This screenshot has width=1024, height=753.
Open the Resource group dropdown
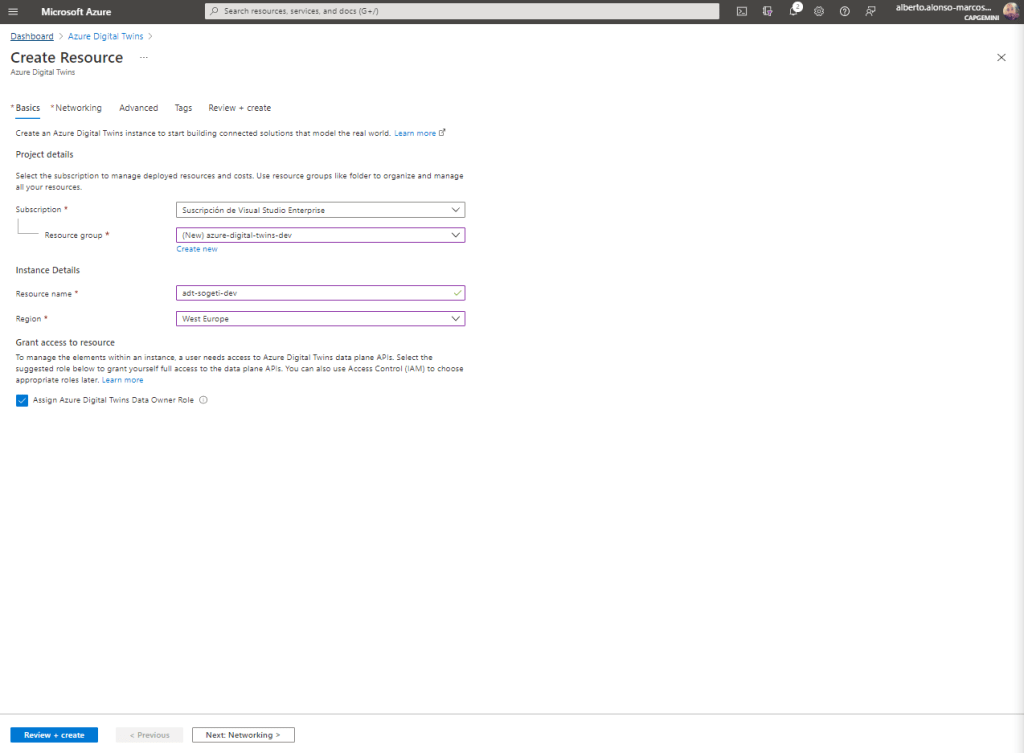click(320, 235)
